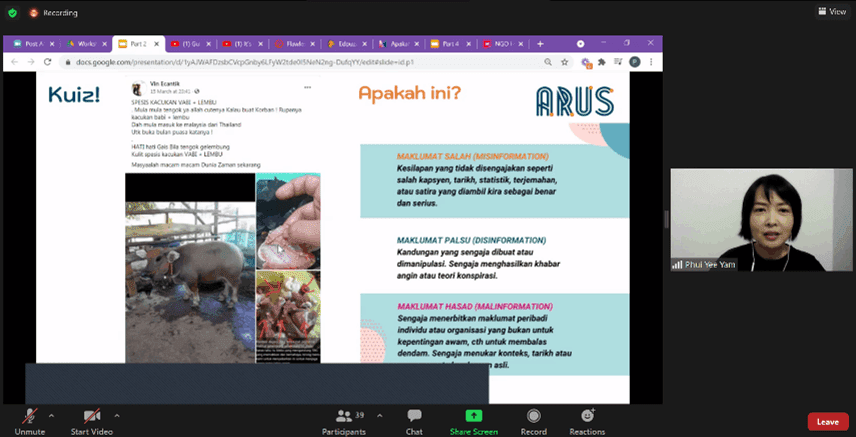856x437 pixels.
Task: Unmute the microphone in Zoom
Action: [29, 422]
